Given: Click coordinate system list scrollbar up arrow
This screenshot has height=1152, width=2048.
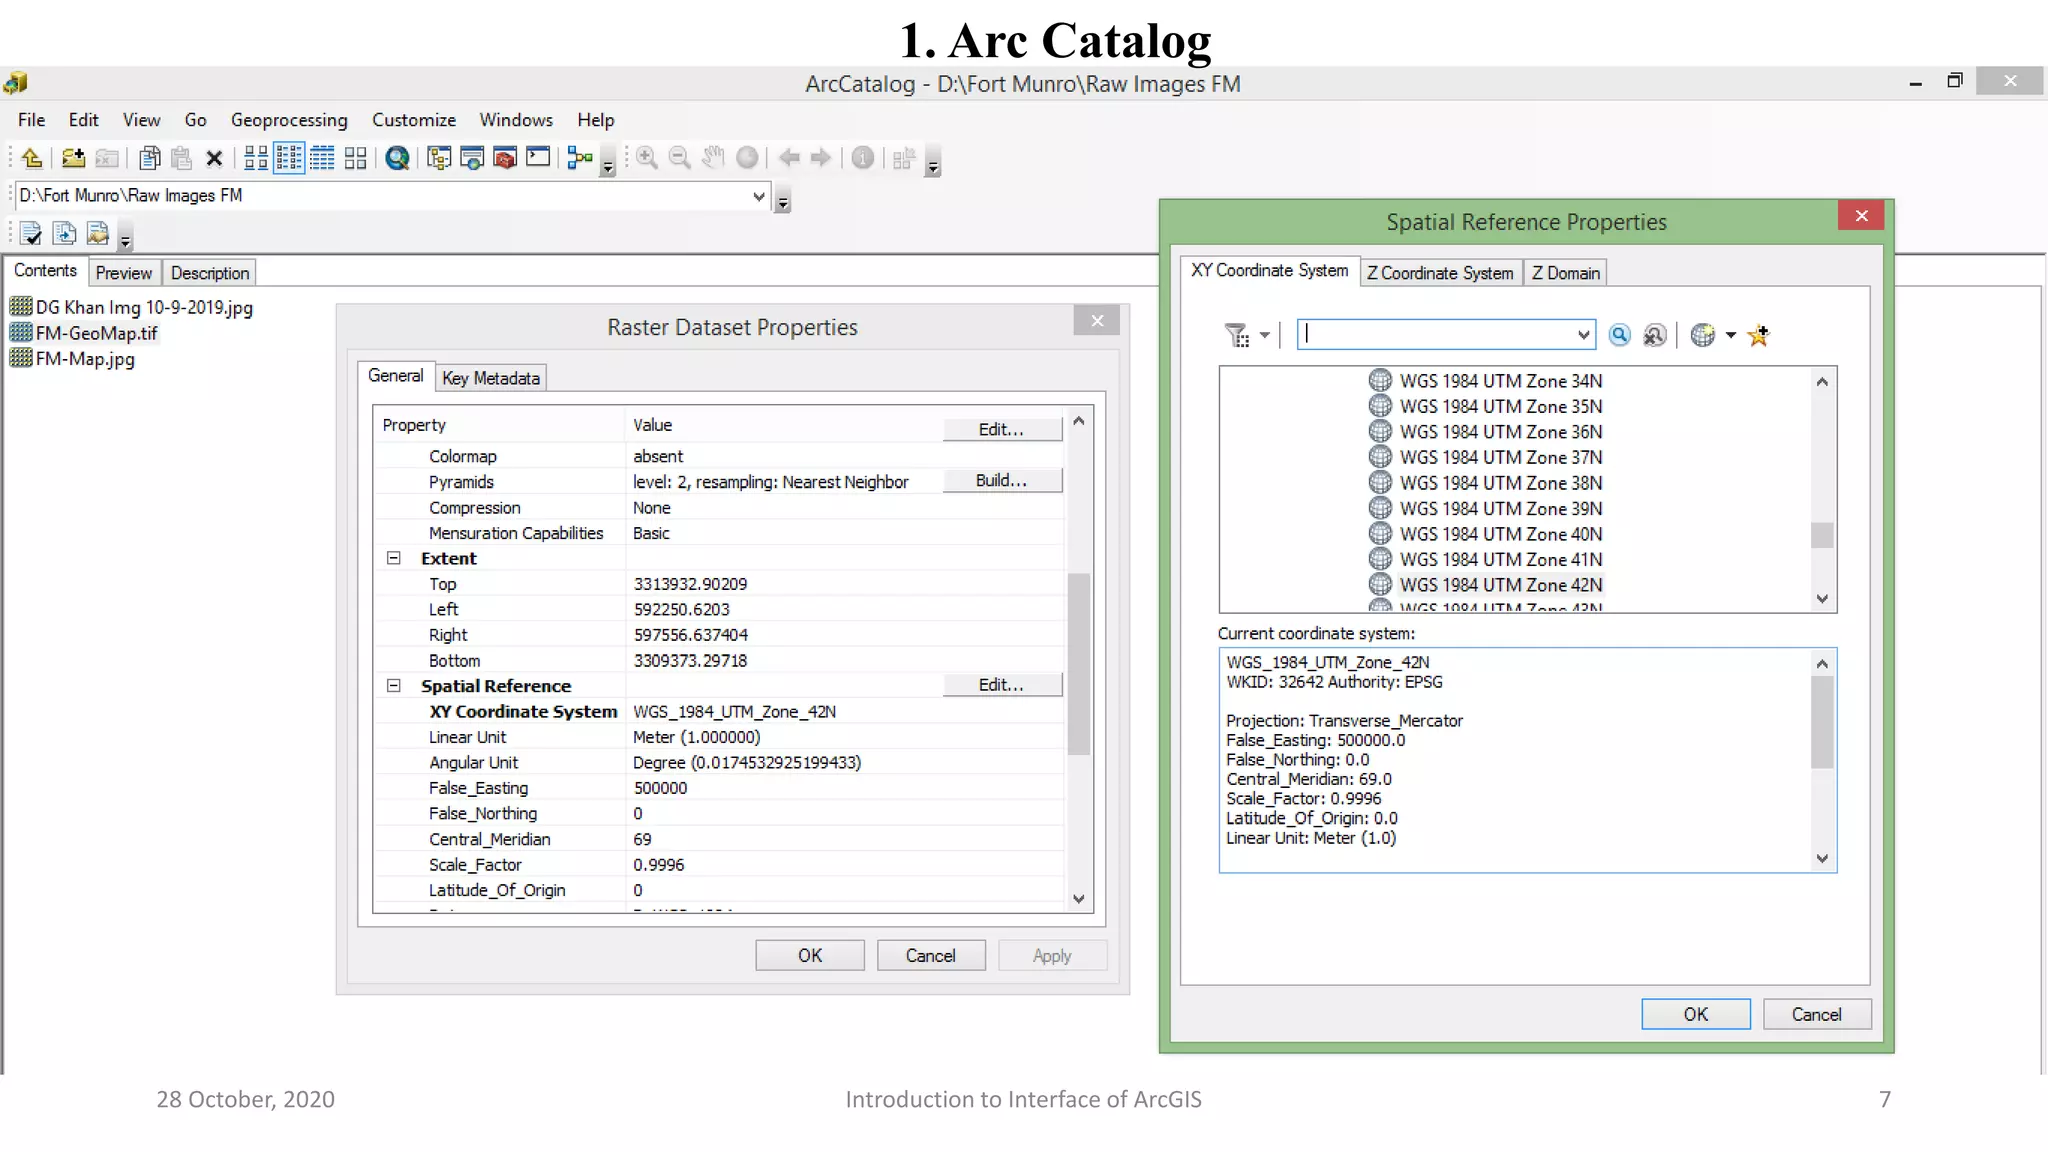Looking at the screenshot, I should 1822,382.
